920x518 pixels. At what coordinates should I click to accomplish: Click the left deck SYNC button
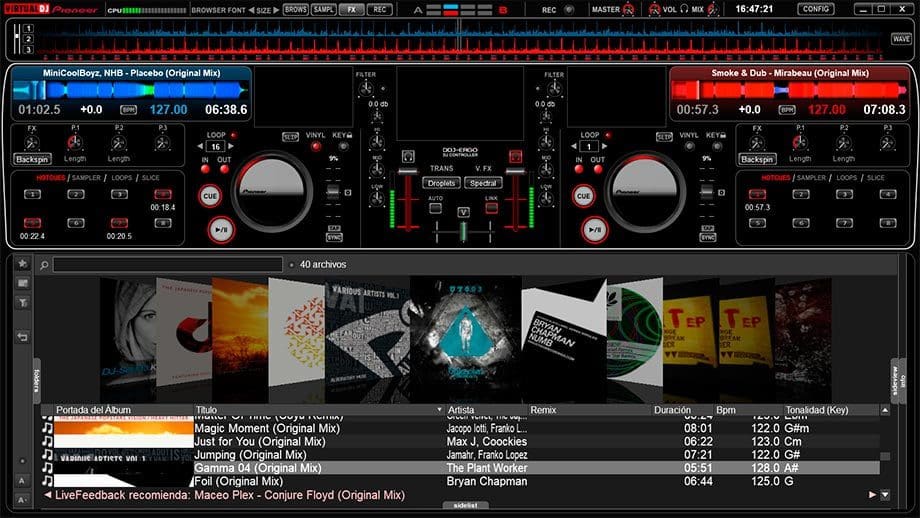334,238
